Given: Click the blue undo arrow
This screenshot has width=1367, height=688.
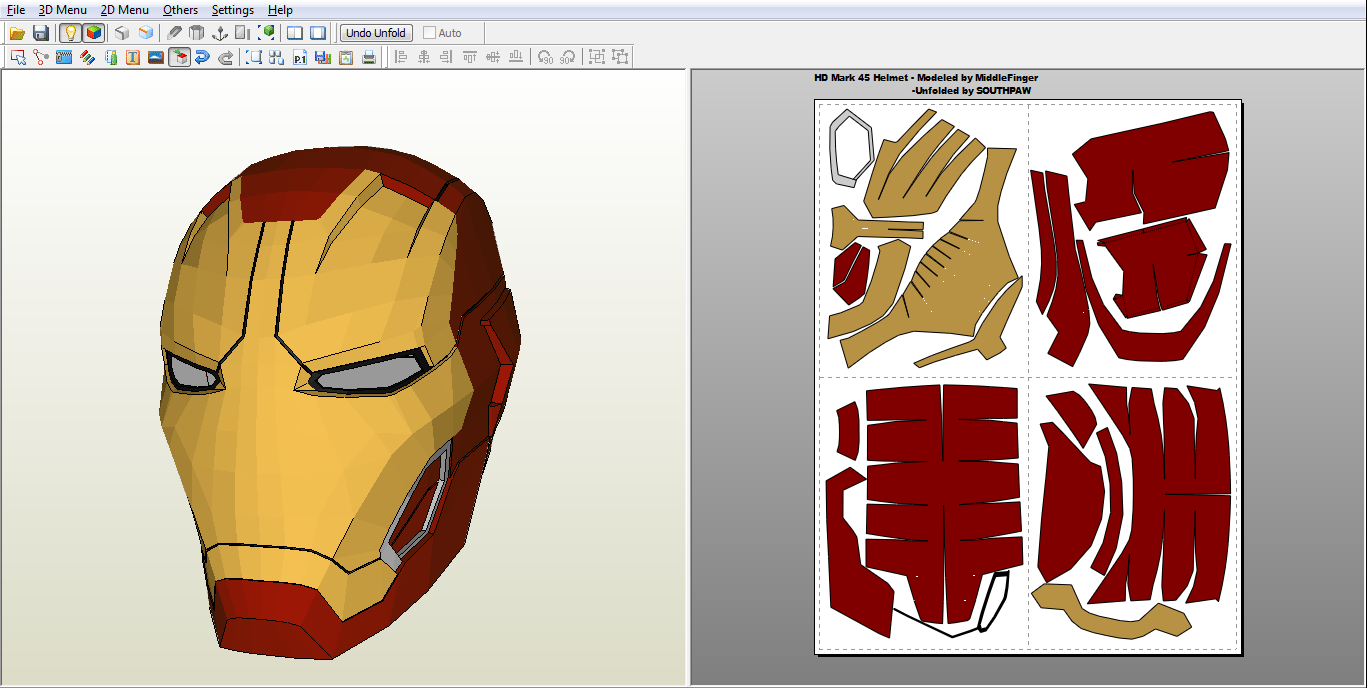Looking at the screenshot, I should tap(202, 57).
